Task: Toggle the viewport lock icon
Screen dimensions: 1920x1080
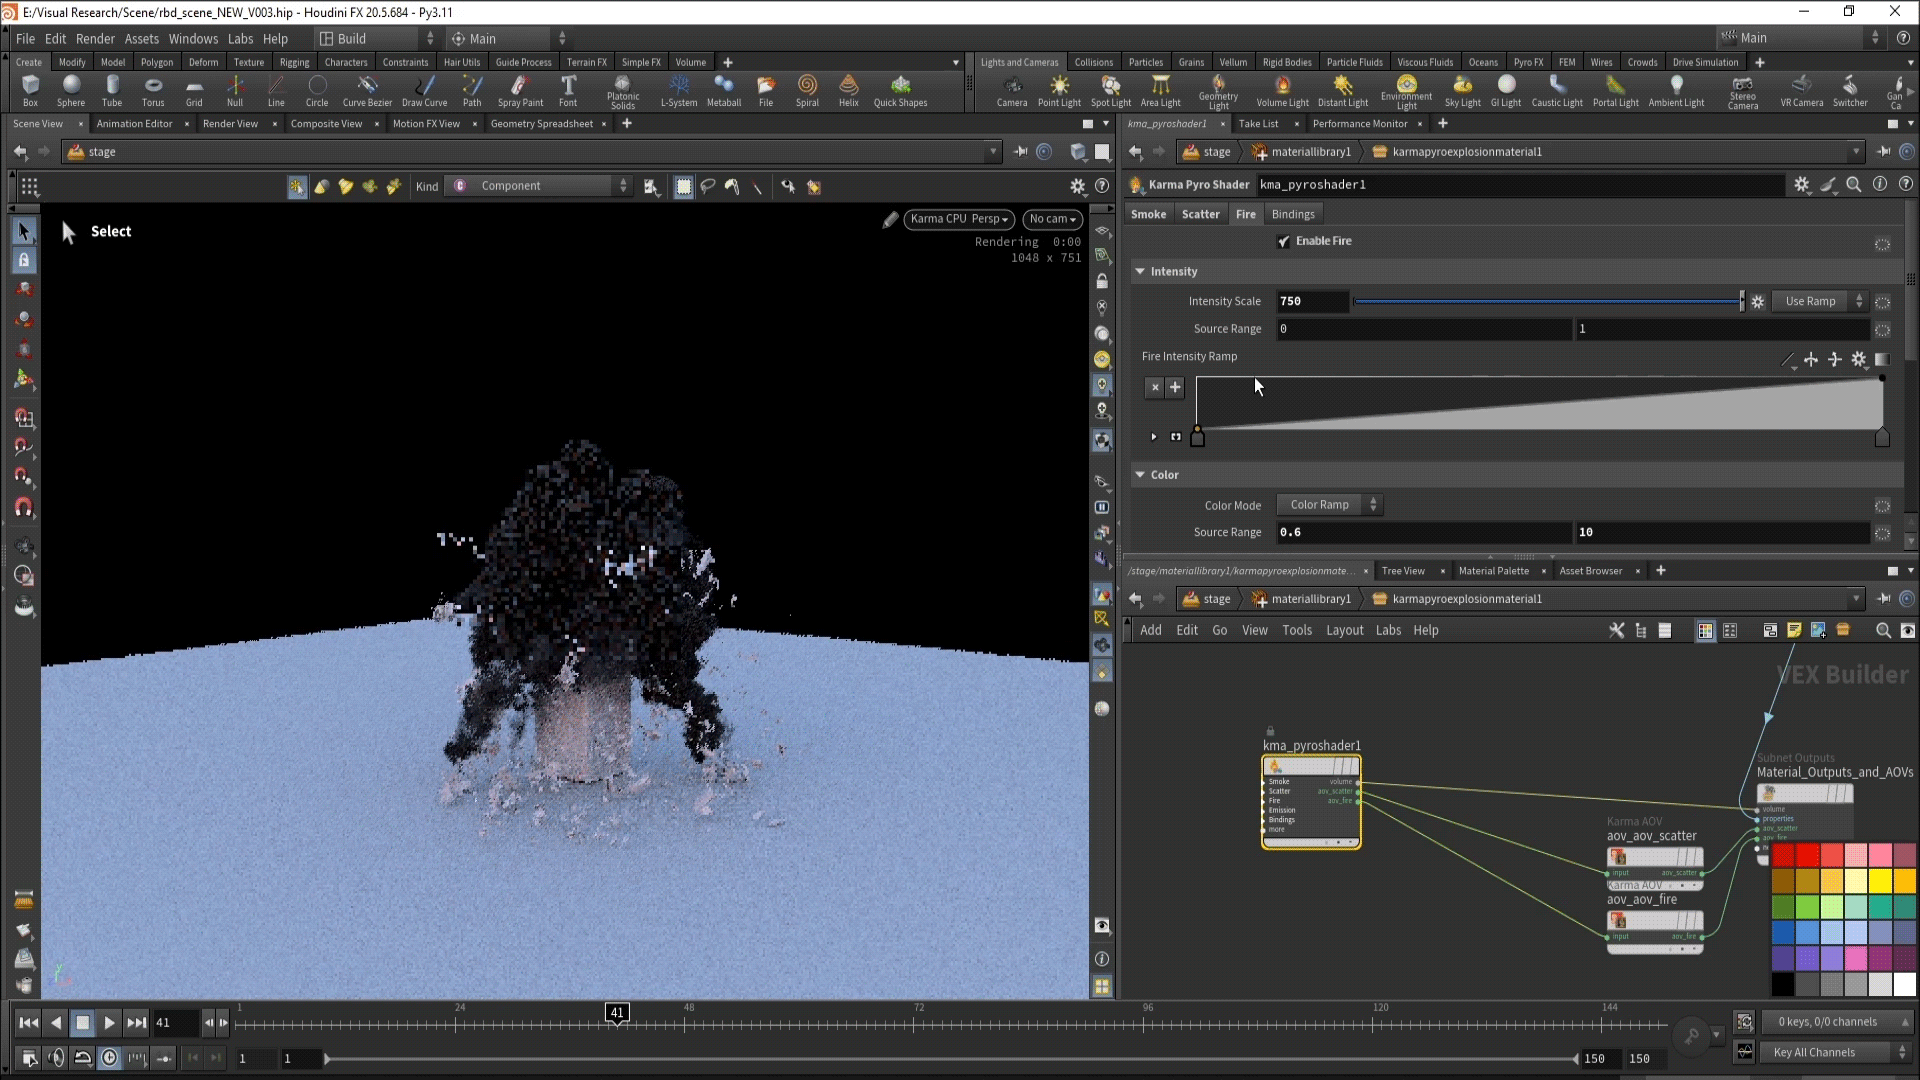Action: coord(1102,282)
